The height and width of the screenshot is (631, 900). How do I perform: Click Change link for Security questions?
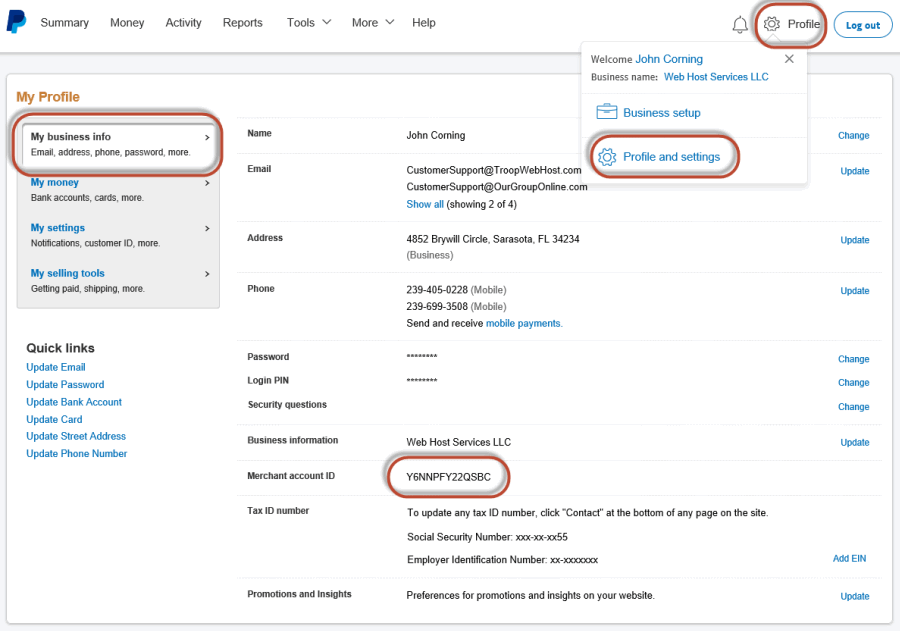tap(853, 407)
